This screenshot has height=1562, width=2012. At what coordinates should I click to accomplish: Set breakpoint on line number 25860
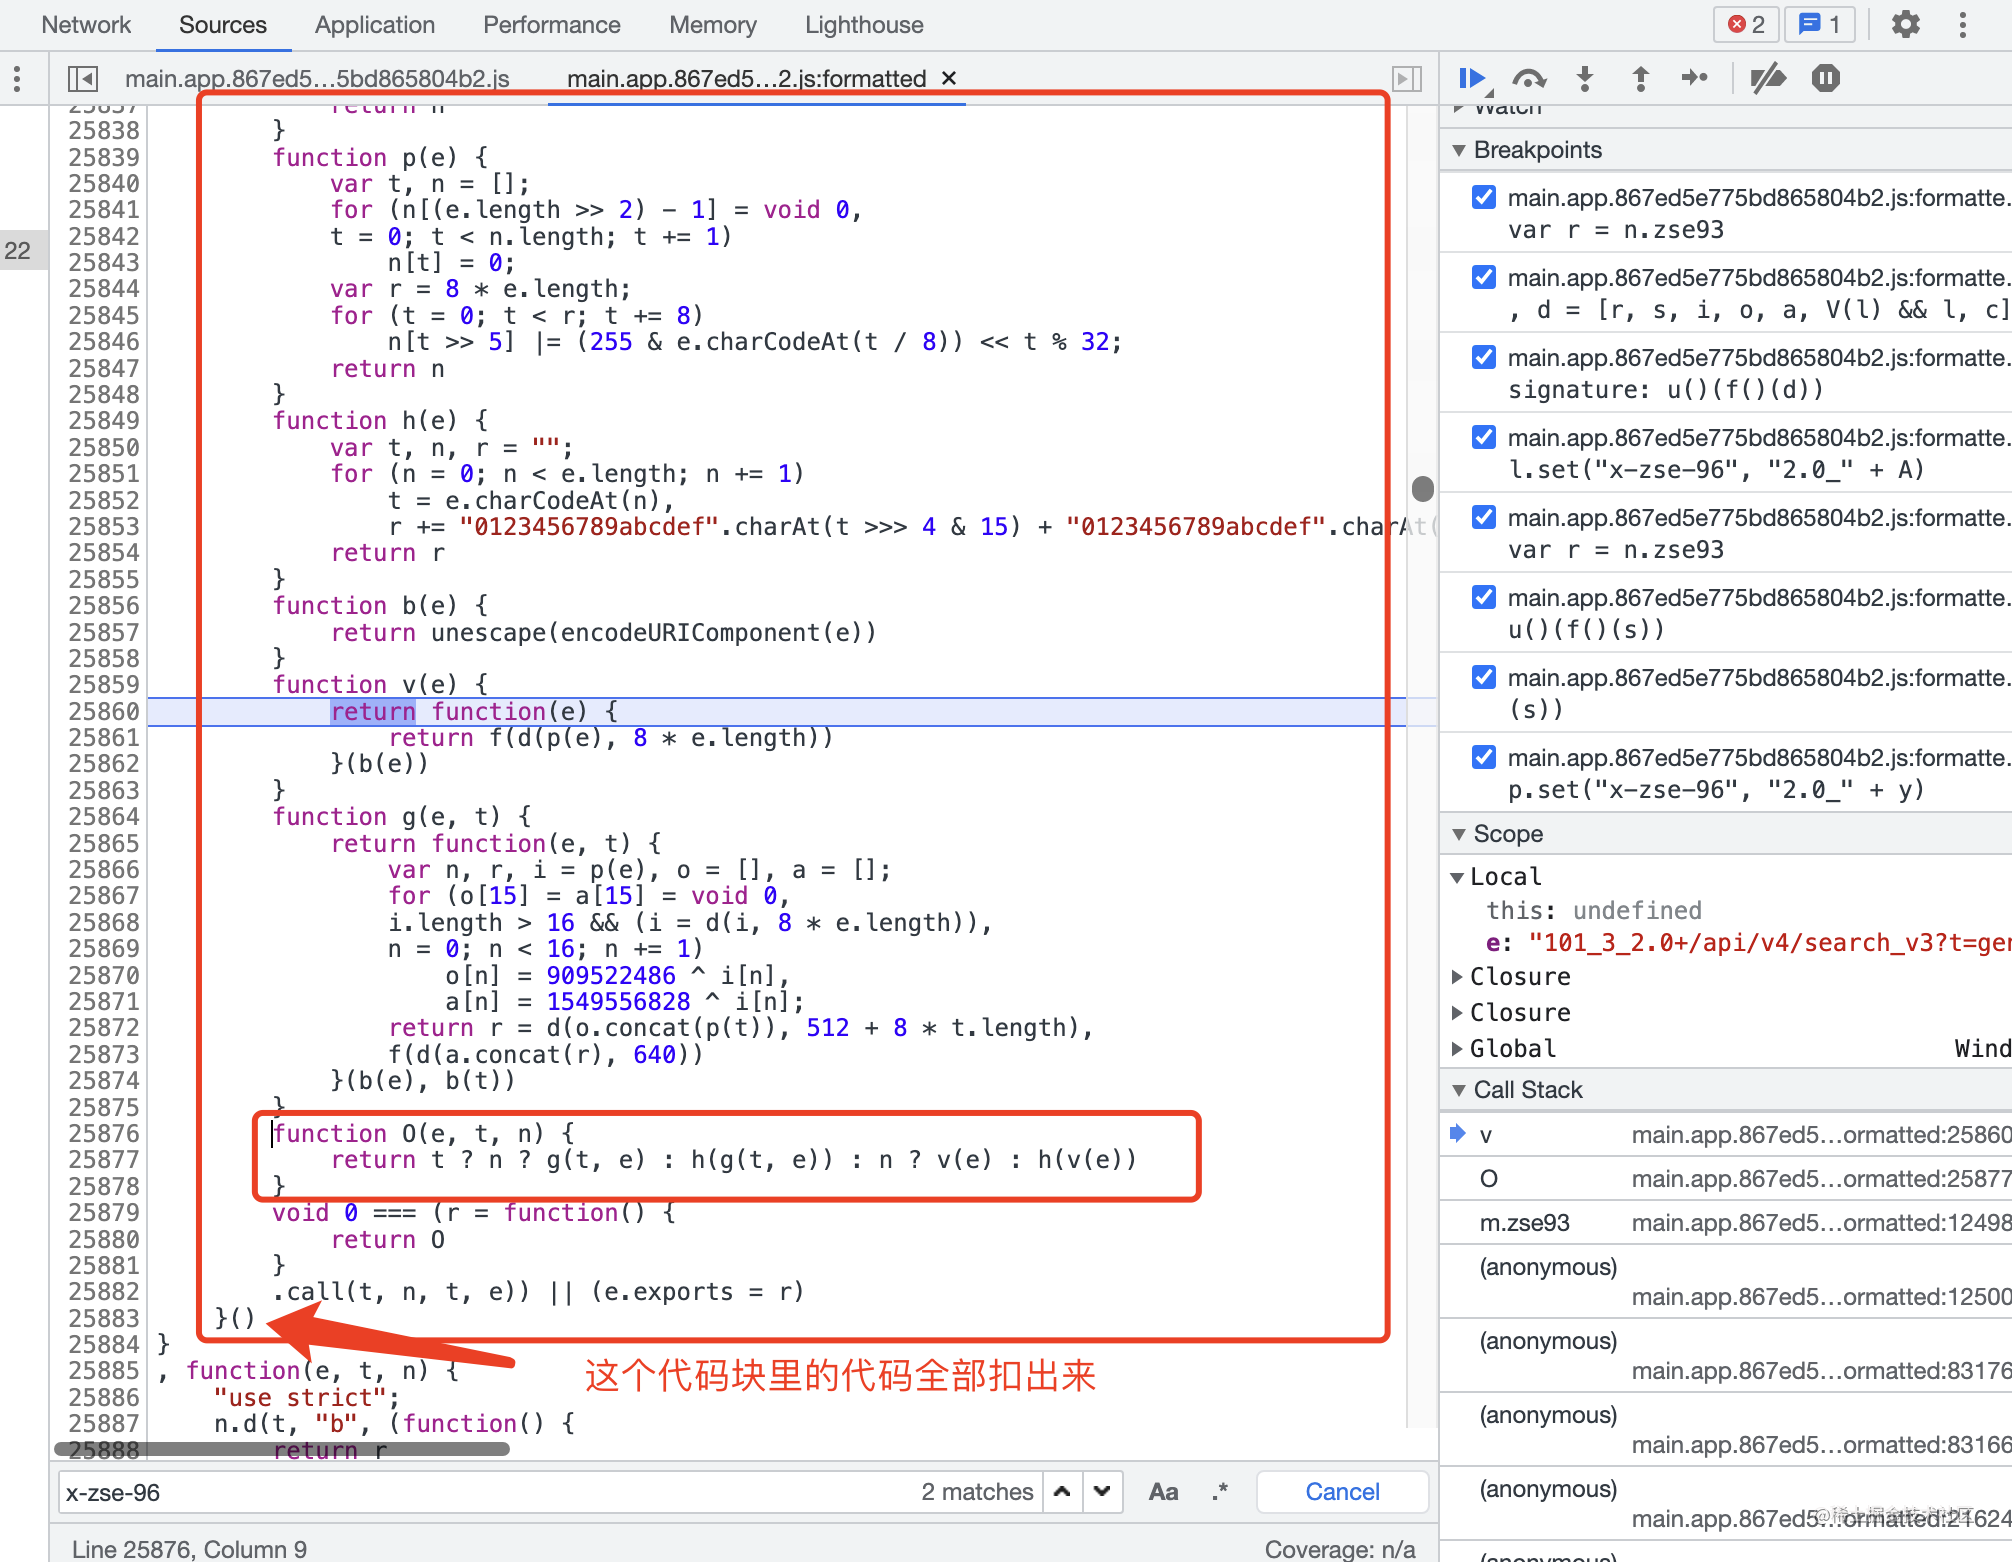pos(103,711)
